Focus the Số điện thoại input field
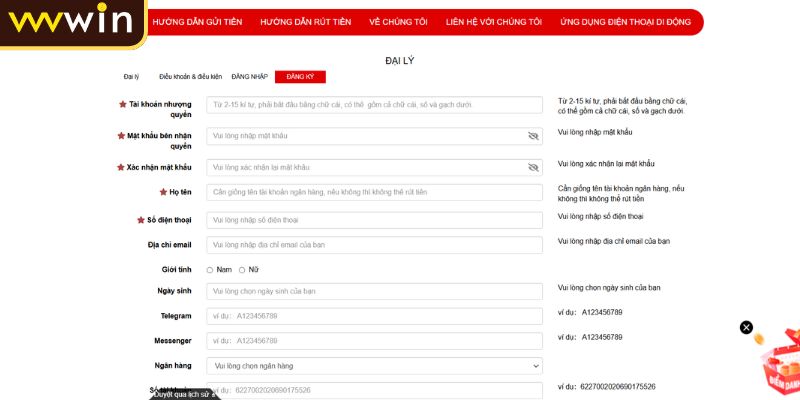Screen dimensions: 800x400 (375, 220)
